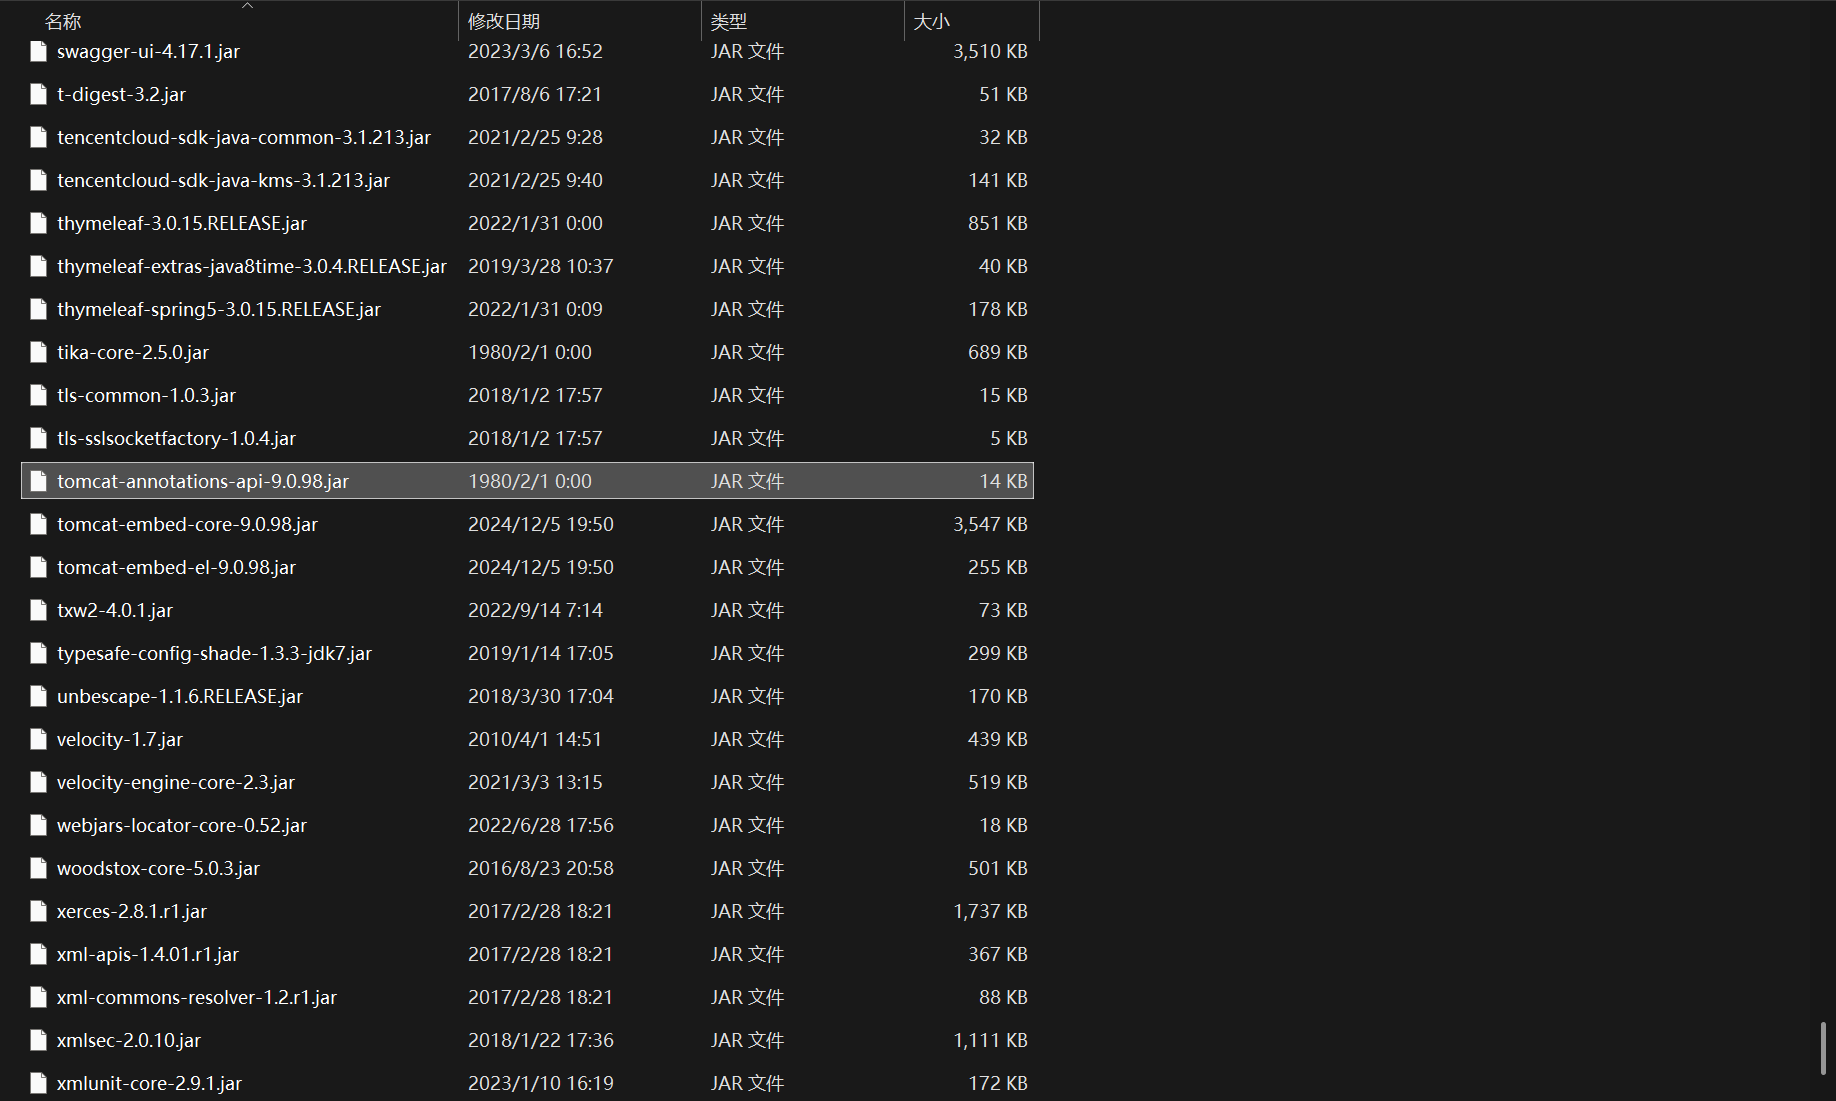Select tomcat-annotations-api-9.0.98.jar file row
Viewport: 1836px width, 1101px height.
tap(527, 481)
